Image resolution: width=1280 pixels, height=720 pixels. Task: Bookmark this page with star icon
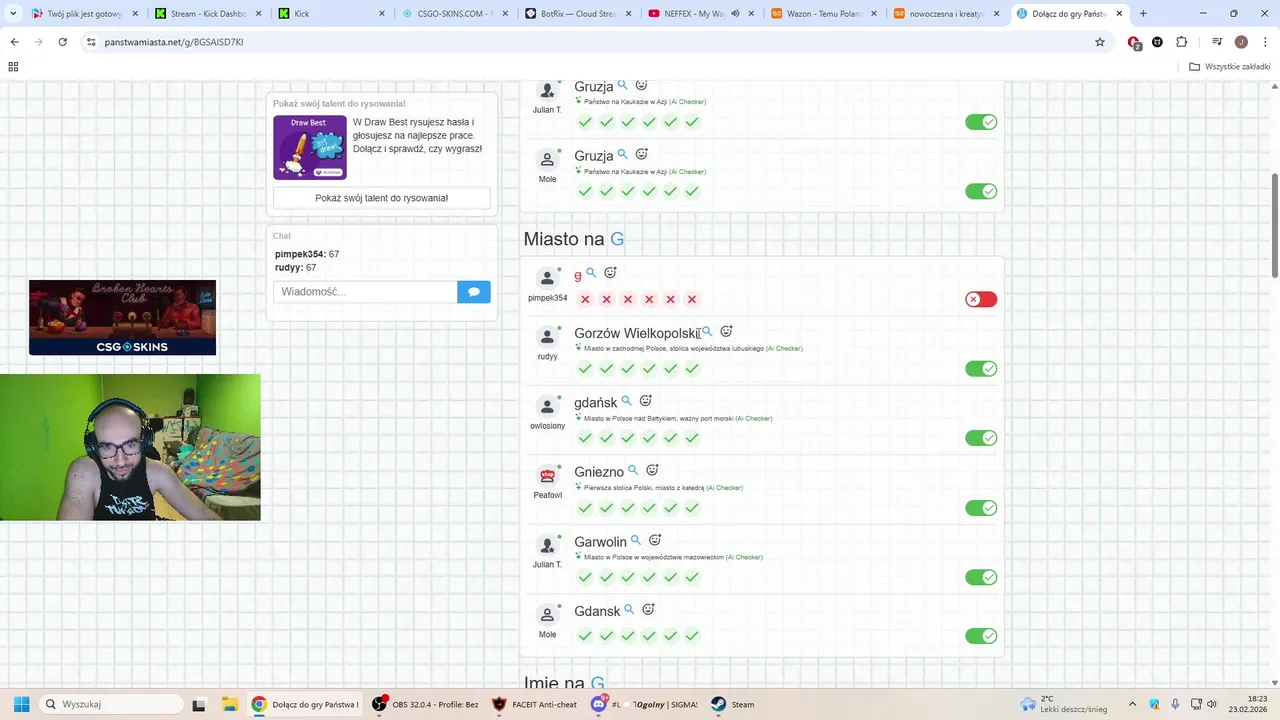point(1100,42)
